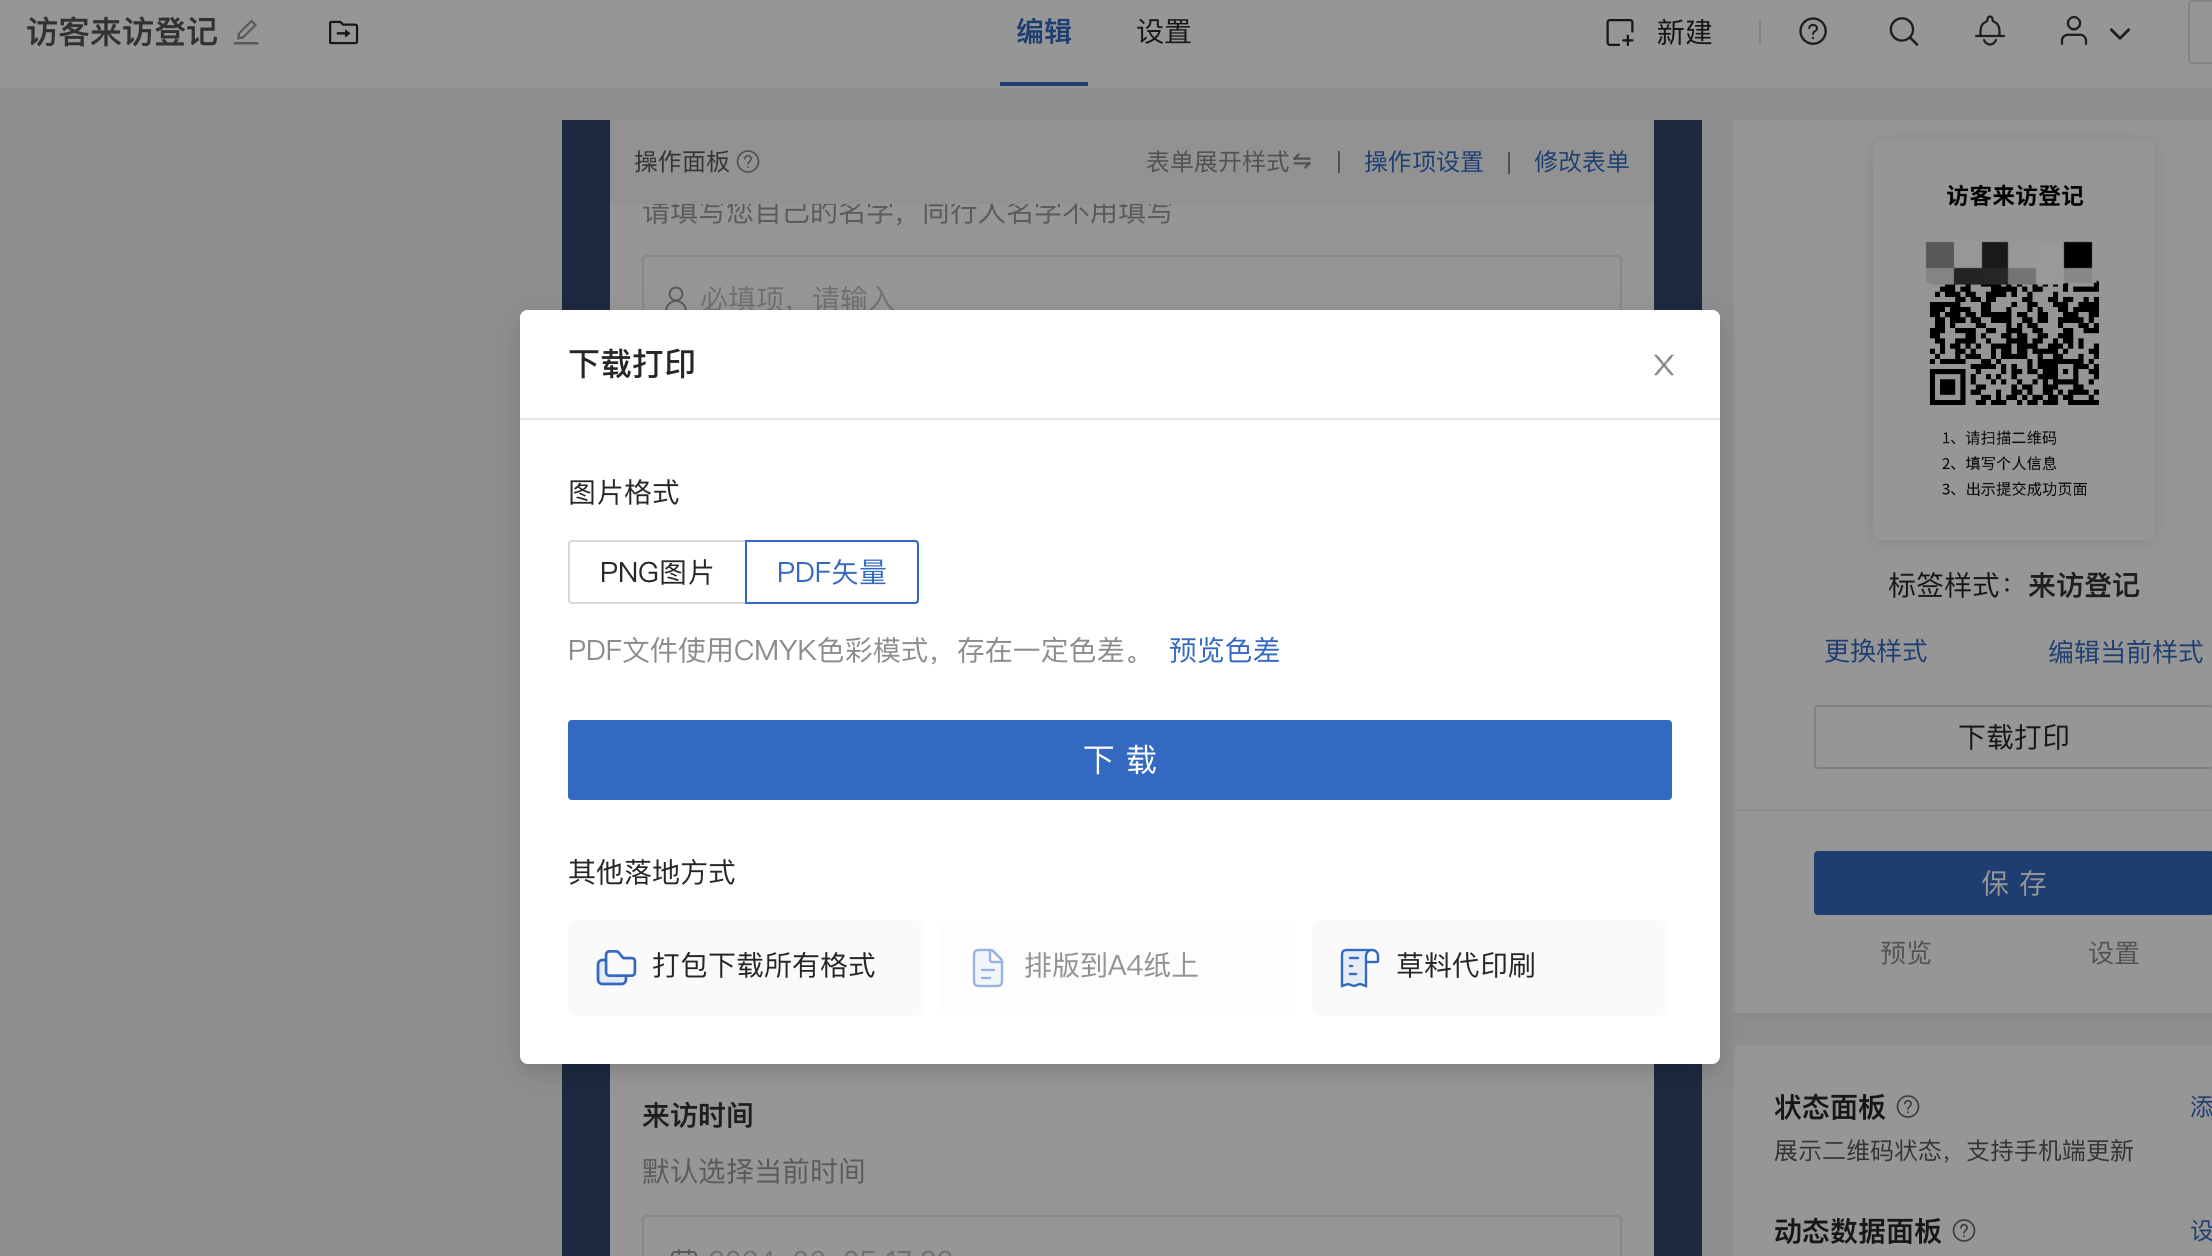Open help via the question mark icon
This screenshot has height=1256, width=2212.
(1812, 32)
